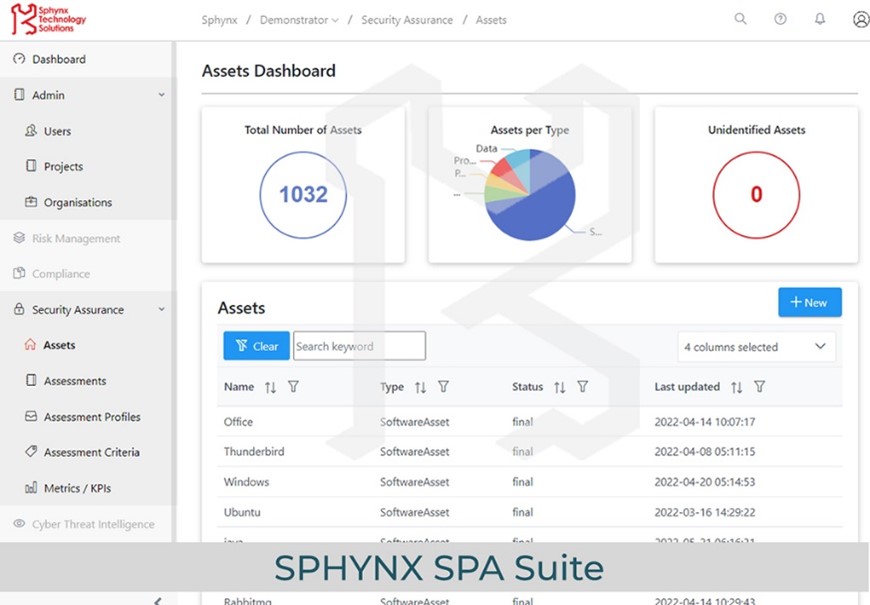Click the Sphynx breadcrumb link

(219, 20)
